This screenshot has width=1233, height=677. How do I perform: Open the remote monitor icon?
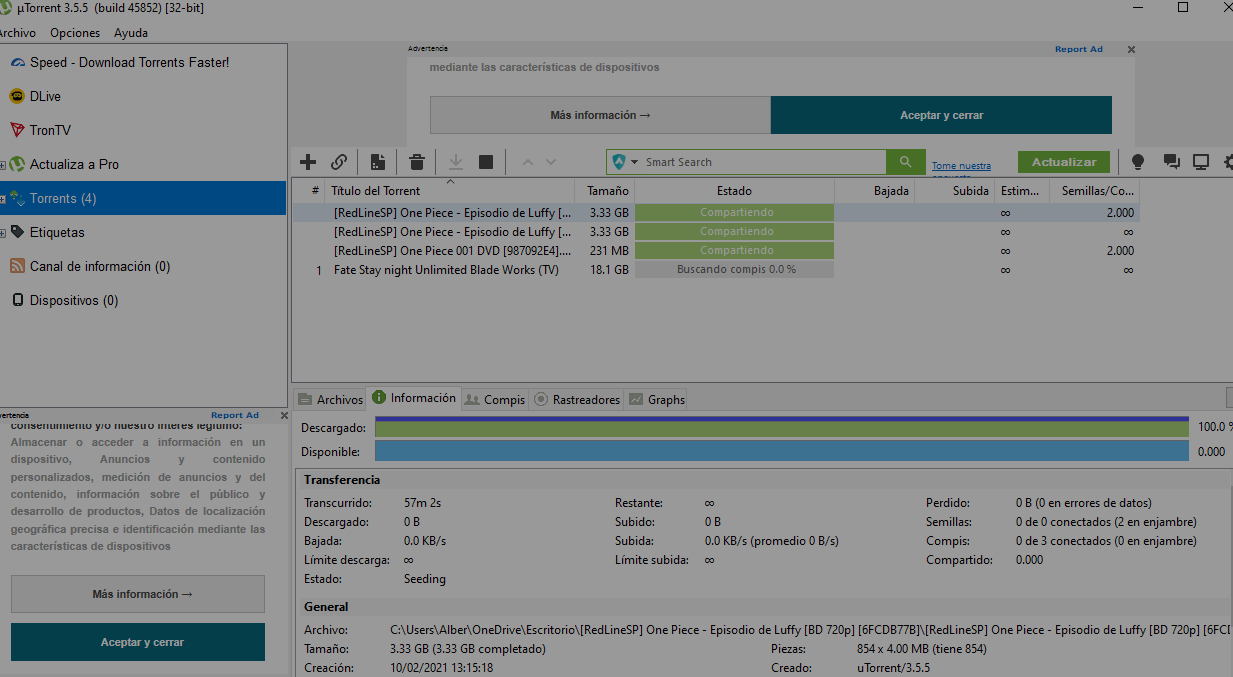1201,162
